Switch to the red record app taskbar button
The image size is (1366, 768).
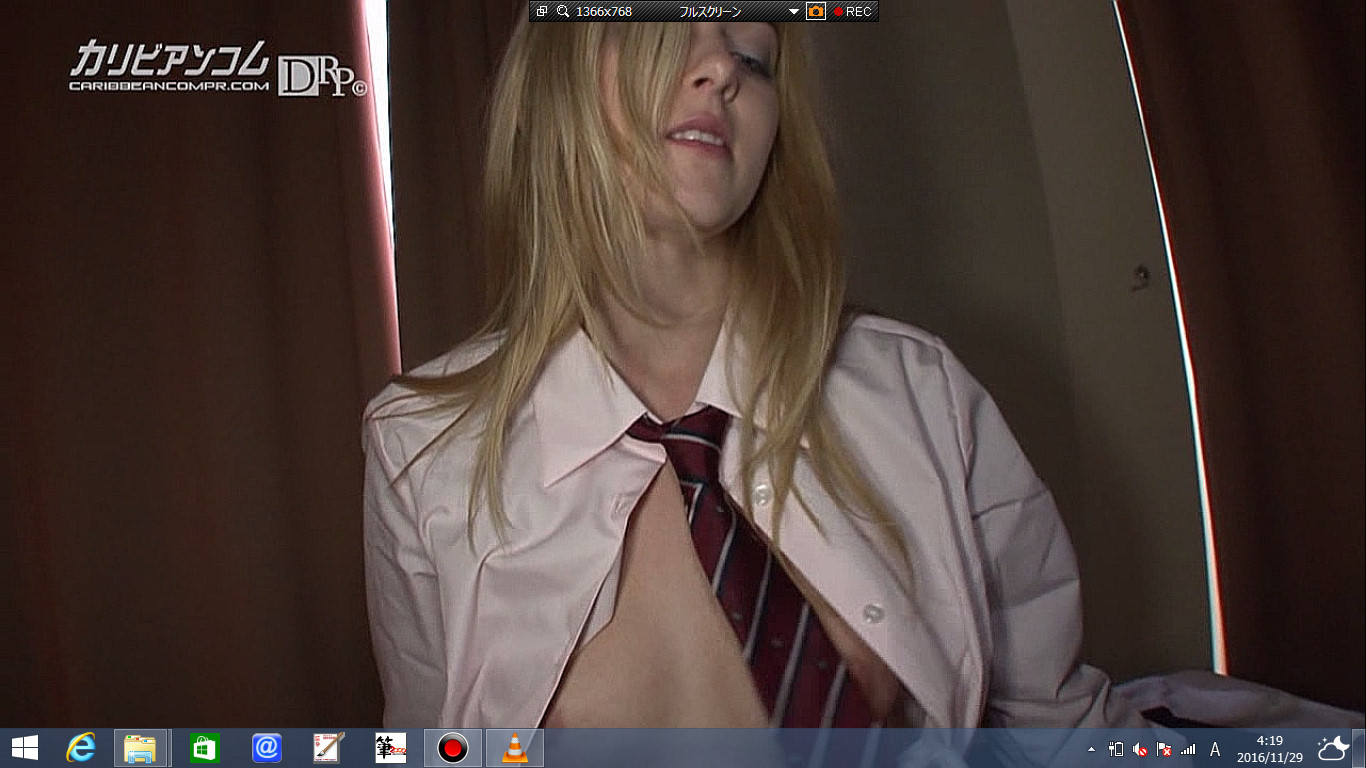(452, 747)
